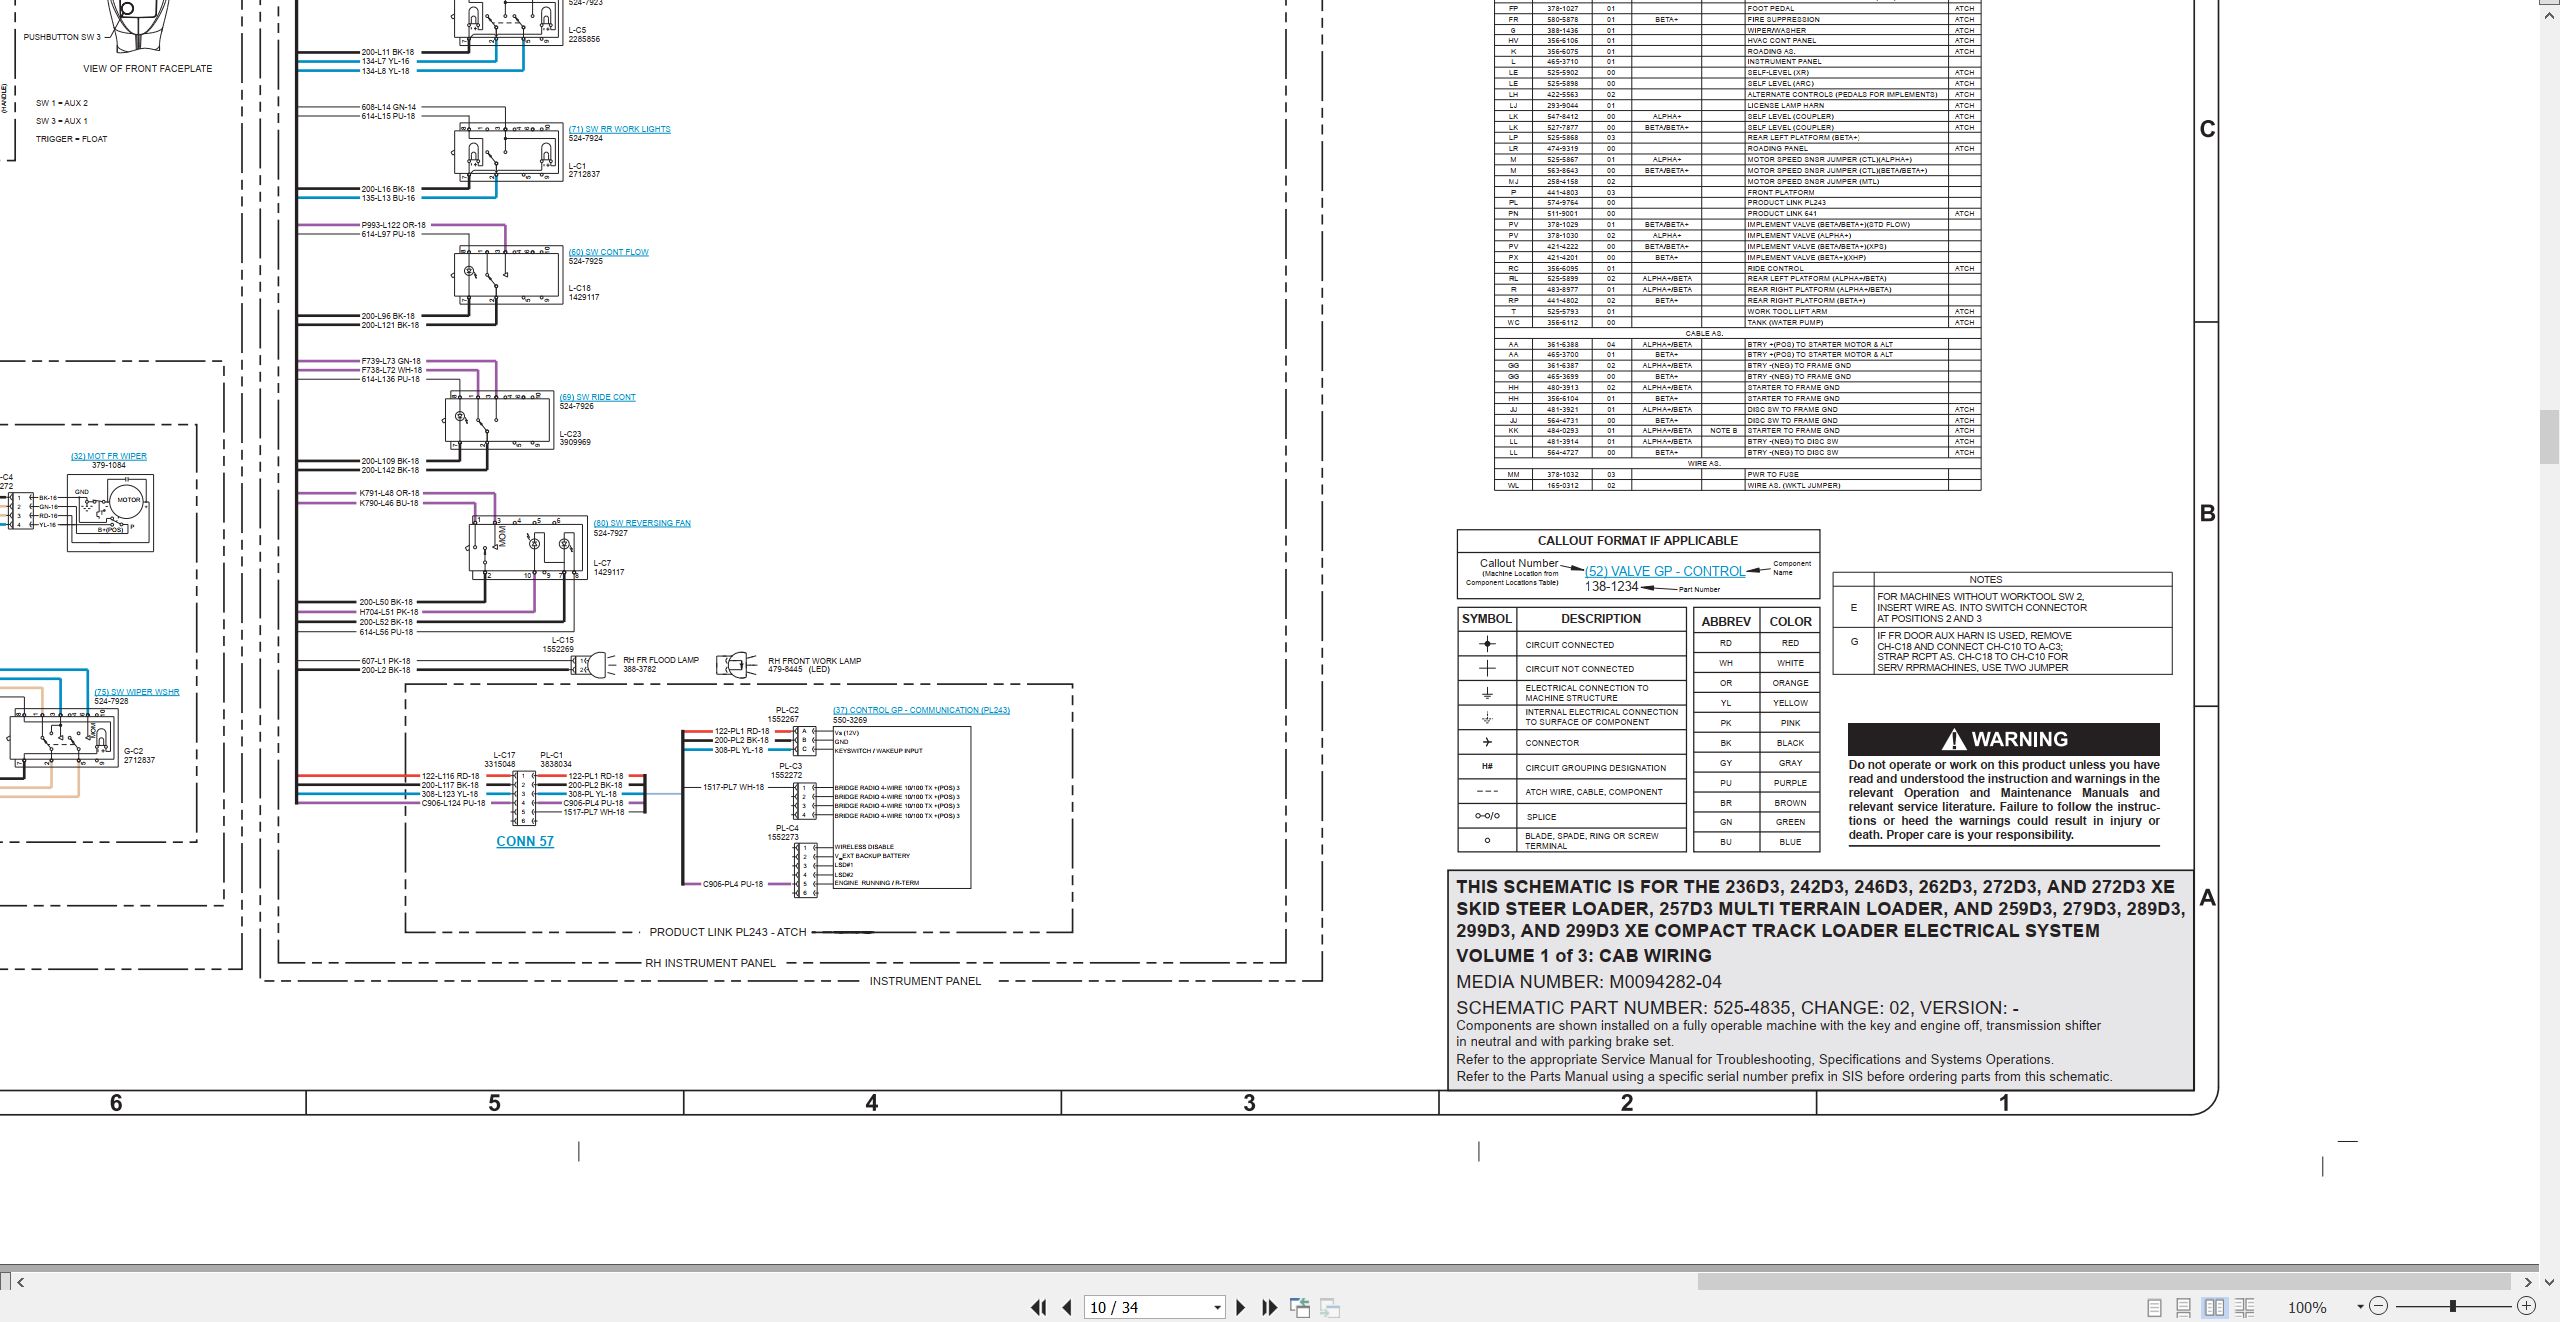This screenshot has height=1322, width=2560.
Task: Click the RH FR FLOOD LAMP label
Action: point(661,660)
